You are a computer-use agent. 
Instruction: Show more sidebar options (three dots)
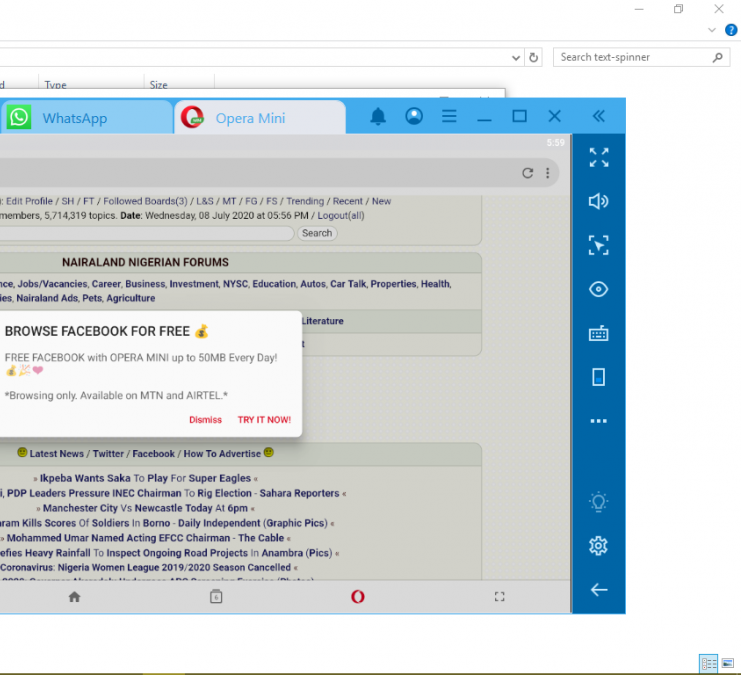[x=598, y=422]
